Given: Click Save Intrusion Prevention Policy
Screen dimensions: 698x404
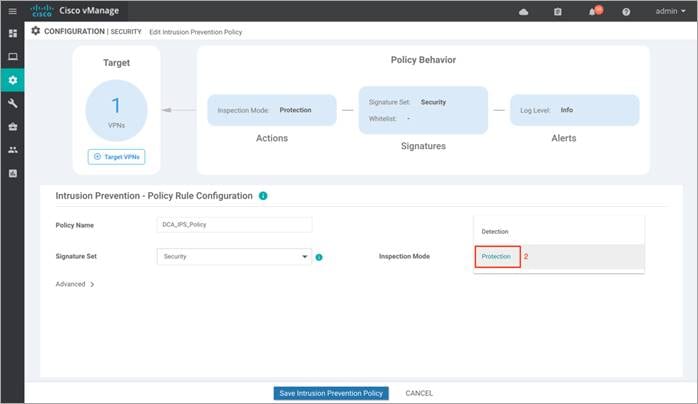Looking at the screenshot, I should (331, 393).
